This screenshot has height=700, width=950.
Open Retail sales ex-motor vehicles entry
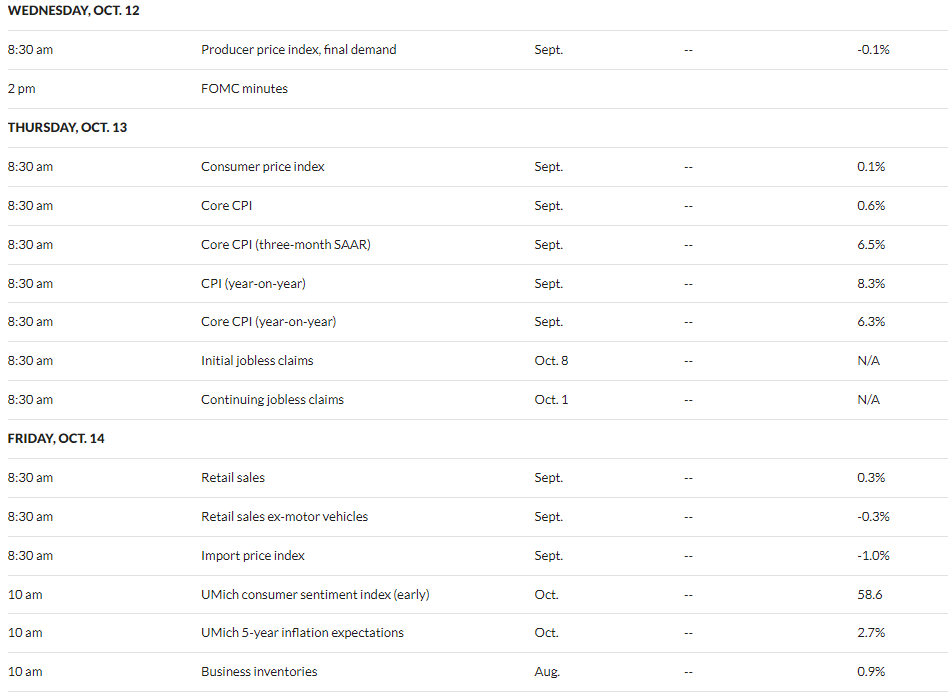pyautogui.click(x=284, y=516)
